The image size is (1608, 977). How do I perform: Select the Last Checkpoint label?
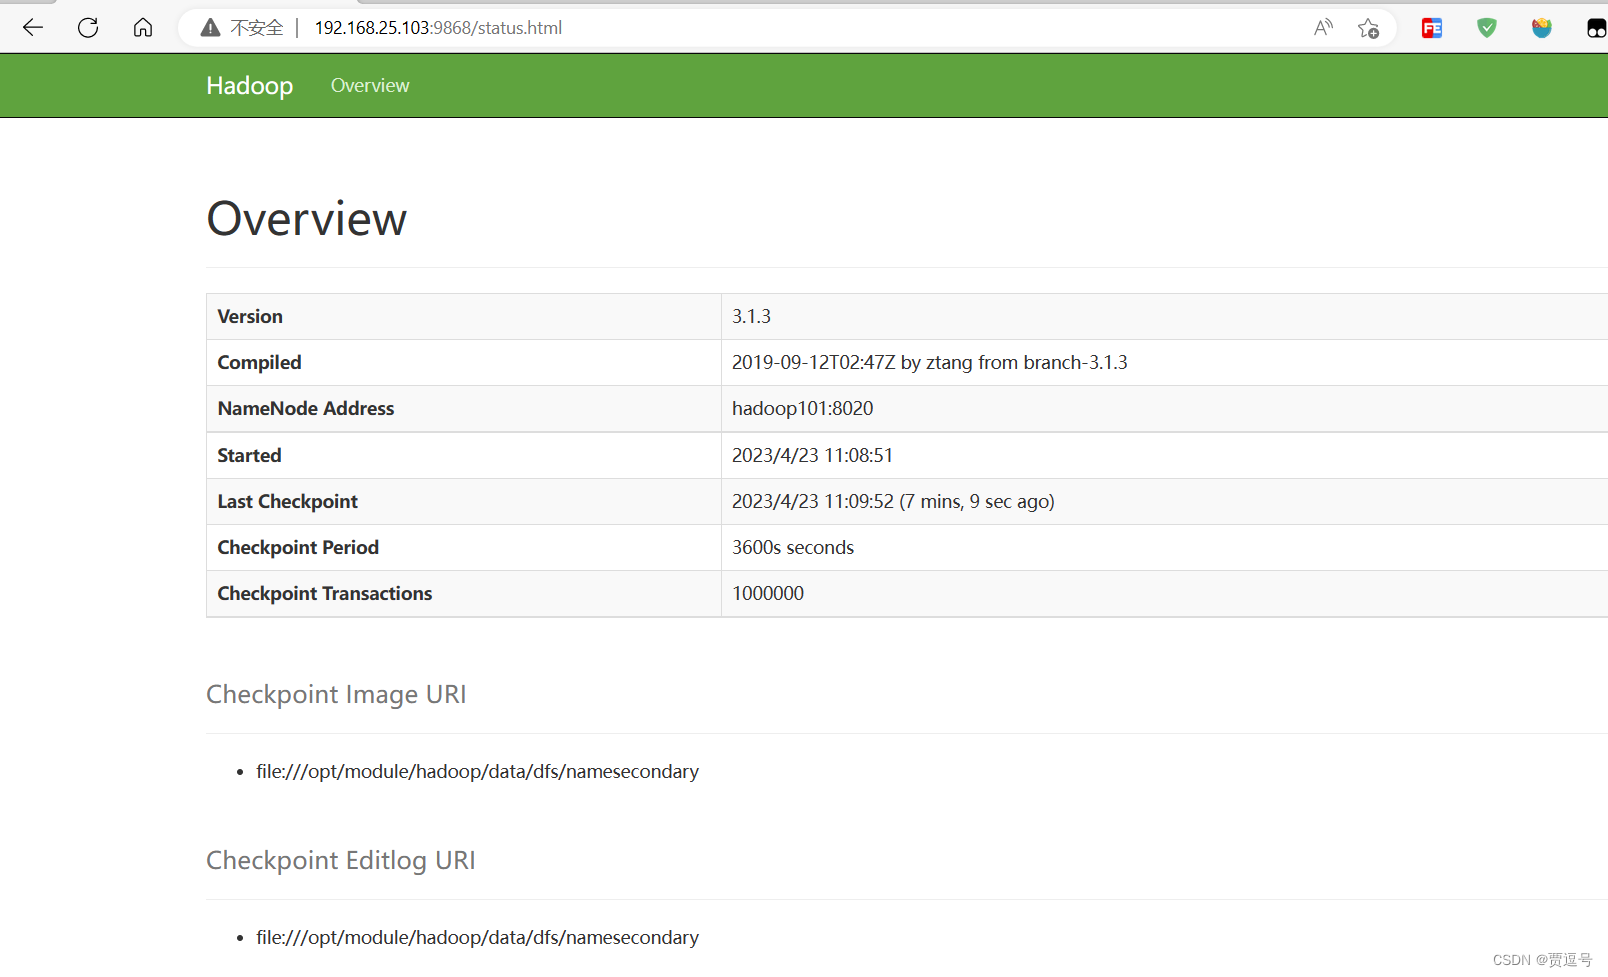pyautogui.click(x=287, y=502)
